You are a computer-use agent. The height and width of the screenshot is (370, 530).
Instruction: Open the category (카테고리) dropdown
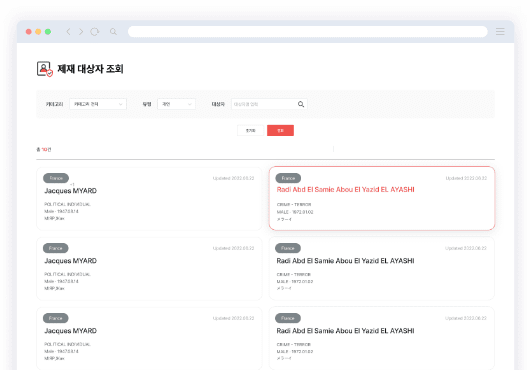[x=98, y=104]
